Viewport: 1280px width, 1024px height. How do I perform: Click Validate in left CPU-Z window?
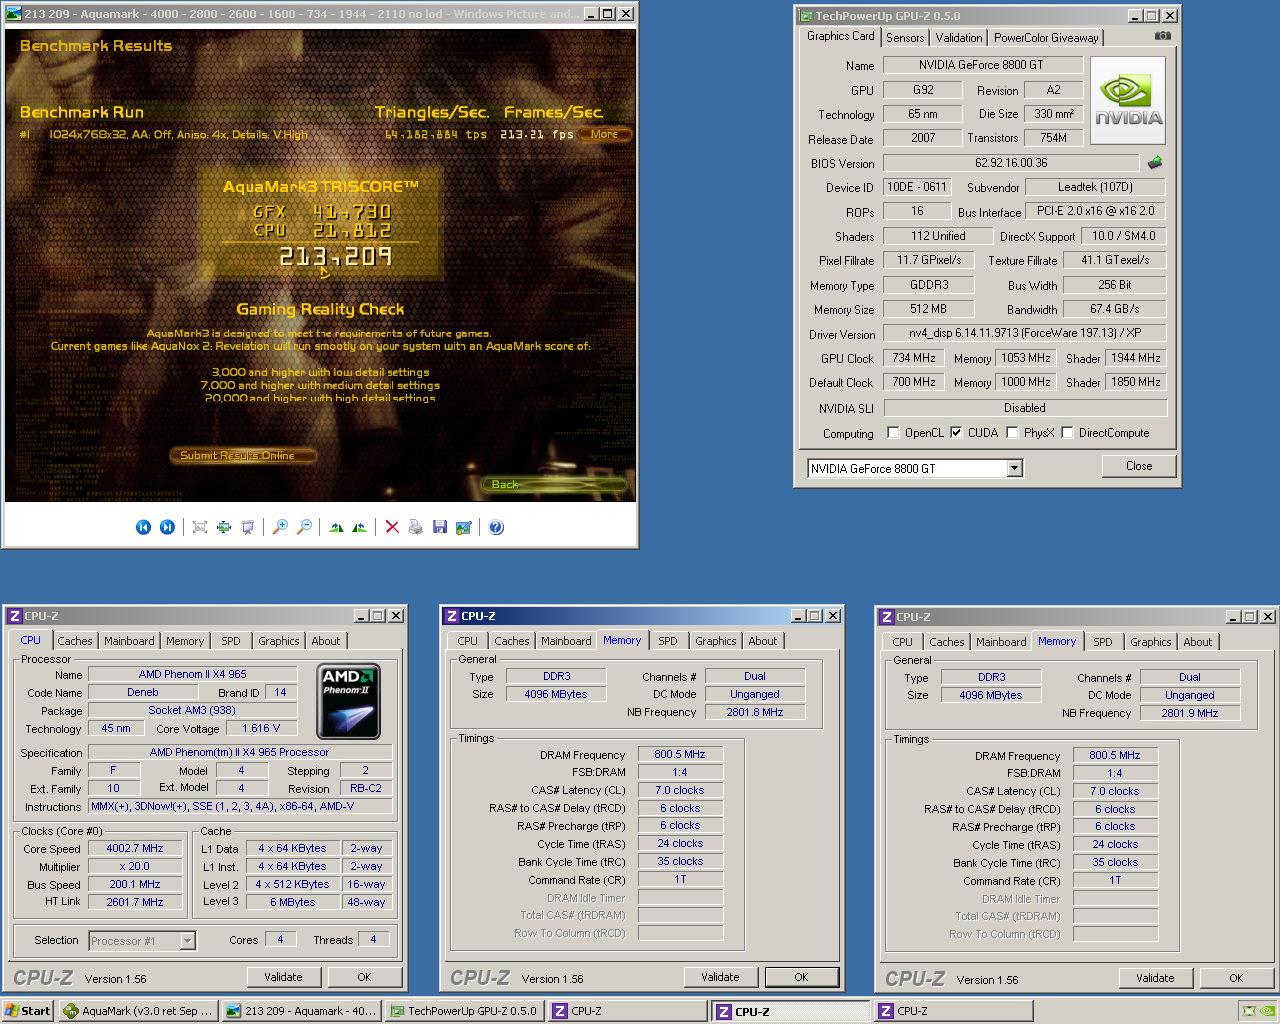(x=283, y=977)
